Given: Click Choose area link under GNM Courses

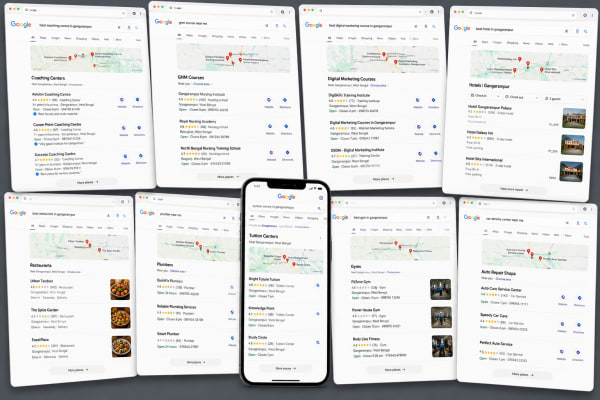Looking at the screenshot, I should tap(202, 83).
